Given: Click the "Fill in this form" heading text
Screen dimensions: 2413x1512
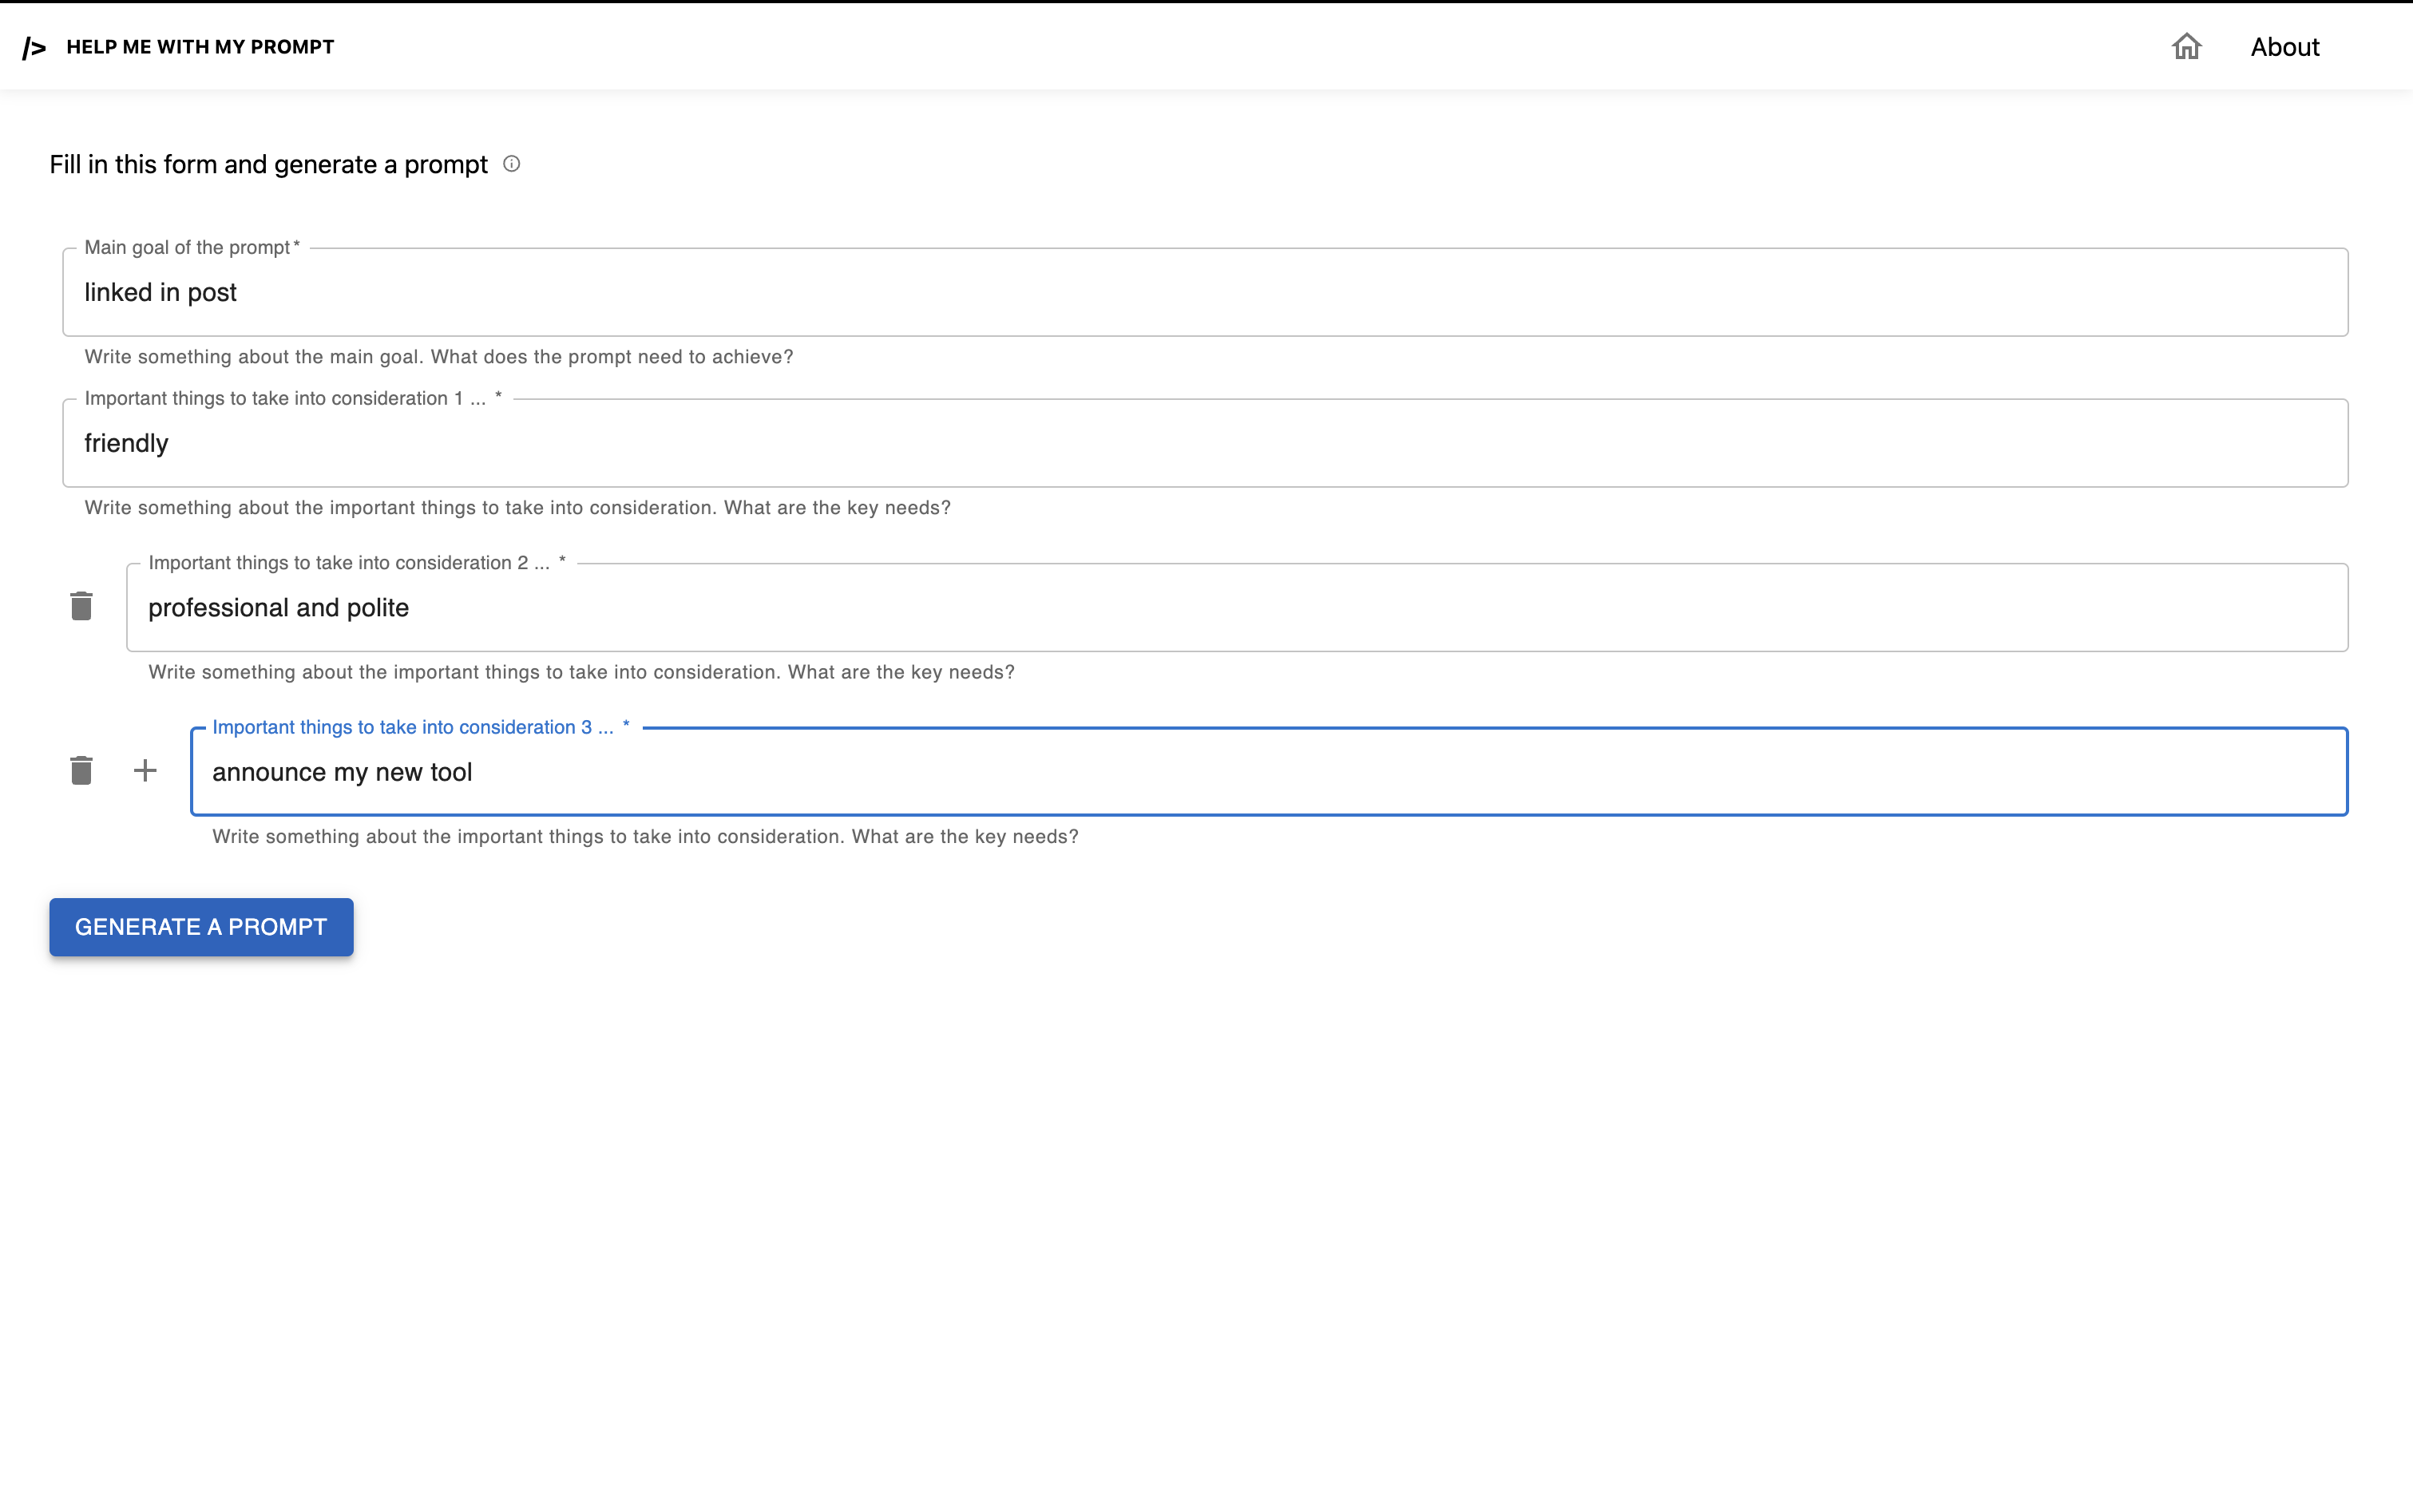Looking at the screenshot, I should (x=268, y=165).
